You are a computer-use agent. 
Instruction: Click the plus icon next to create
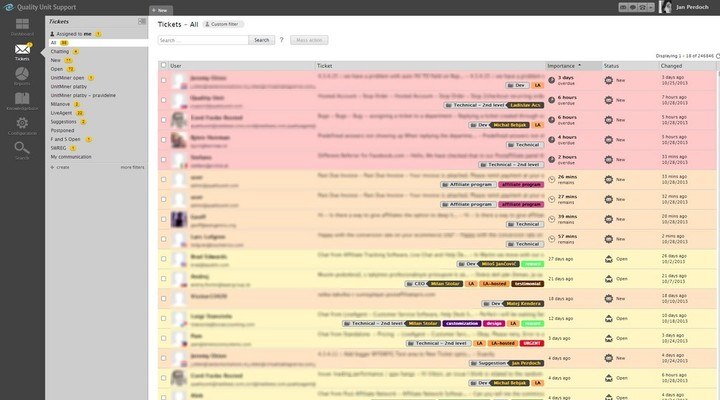[x=52, y=167]
